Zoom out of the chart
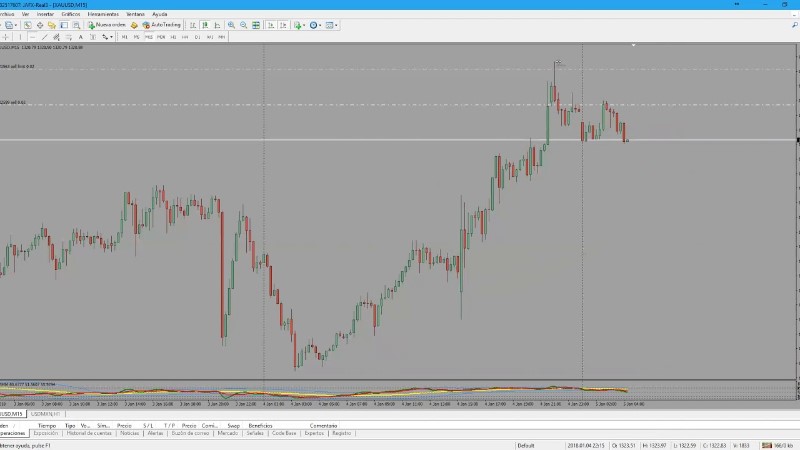800x450 pixels. 243,25
